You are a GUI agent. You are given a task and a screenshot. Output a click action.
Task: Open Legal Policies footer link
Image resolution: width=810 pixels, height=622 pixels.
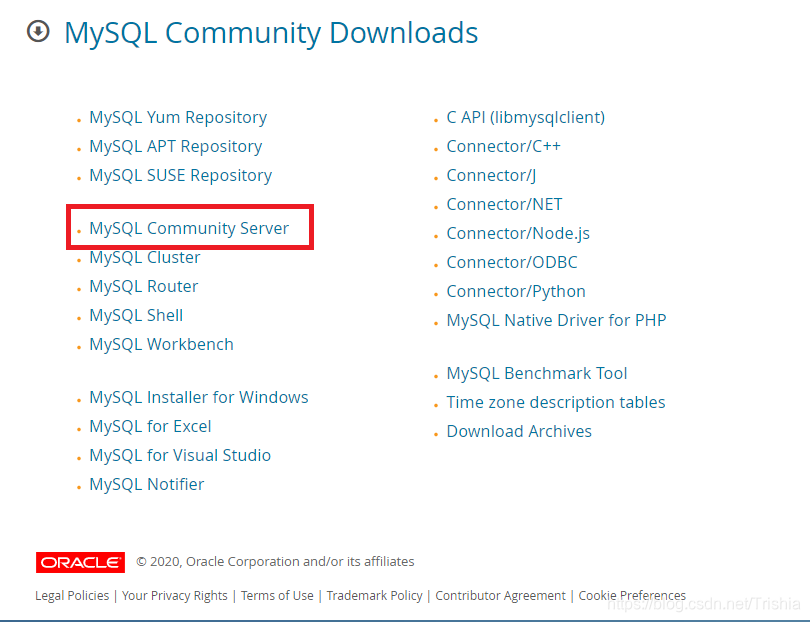click(72, 596)
